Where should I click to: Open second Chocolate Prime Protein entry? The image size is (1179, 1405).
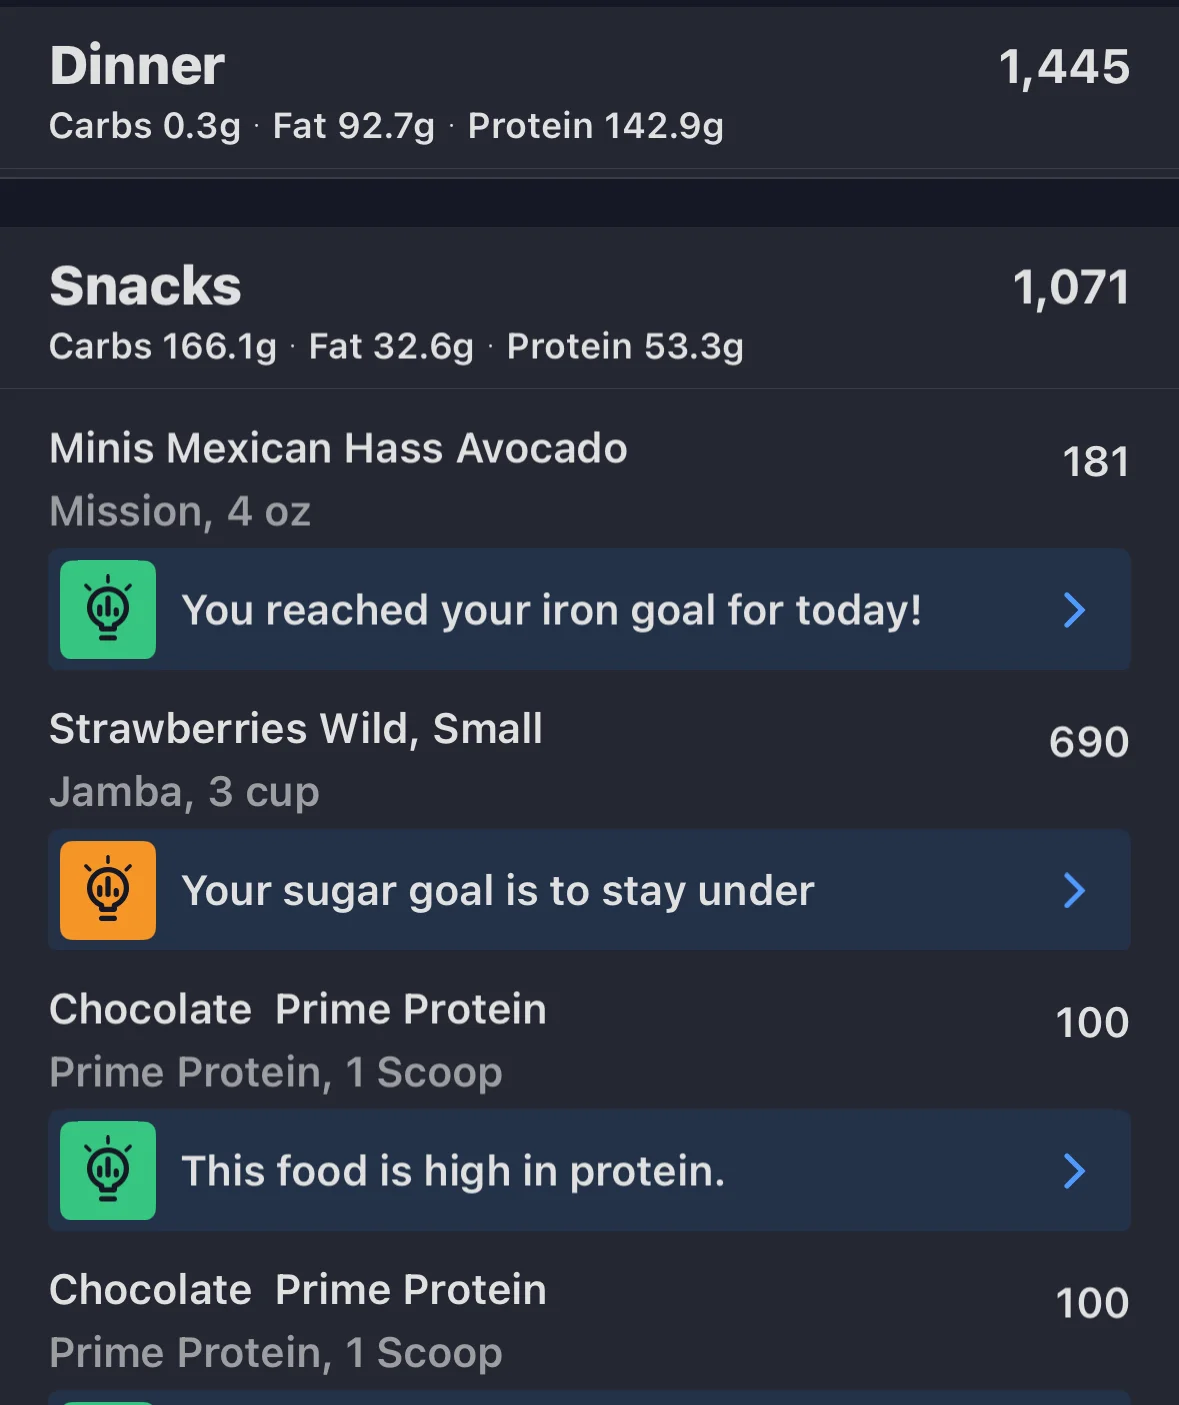click(x=589, y=1320)
